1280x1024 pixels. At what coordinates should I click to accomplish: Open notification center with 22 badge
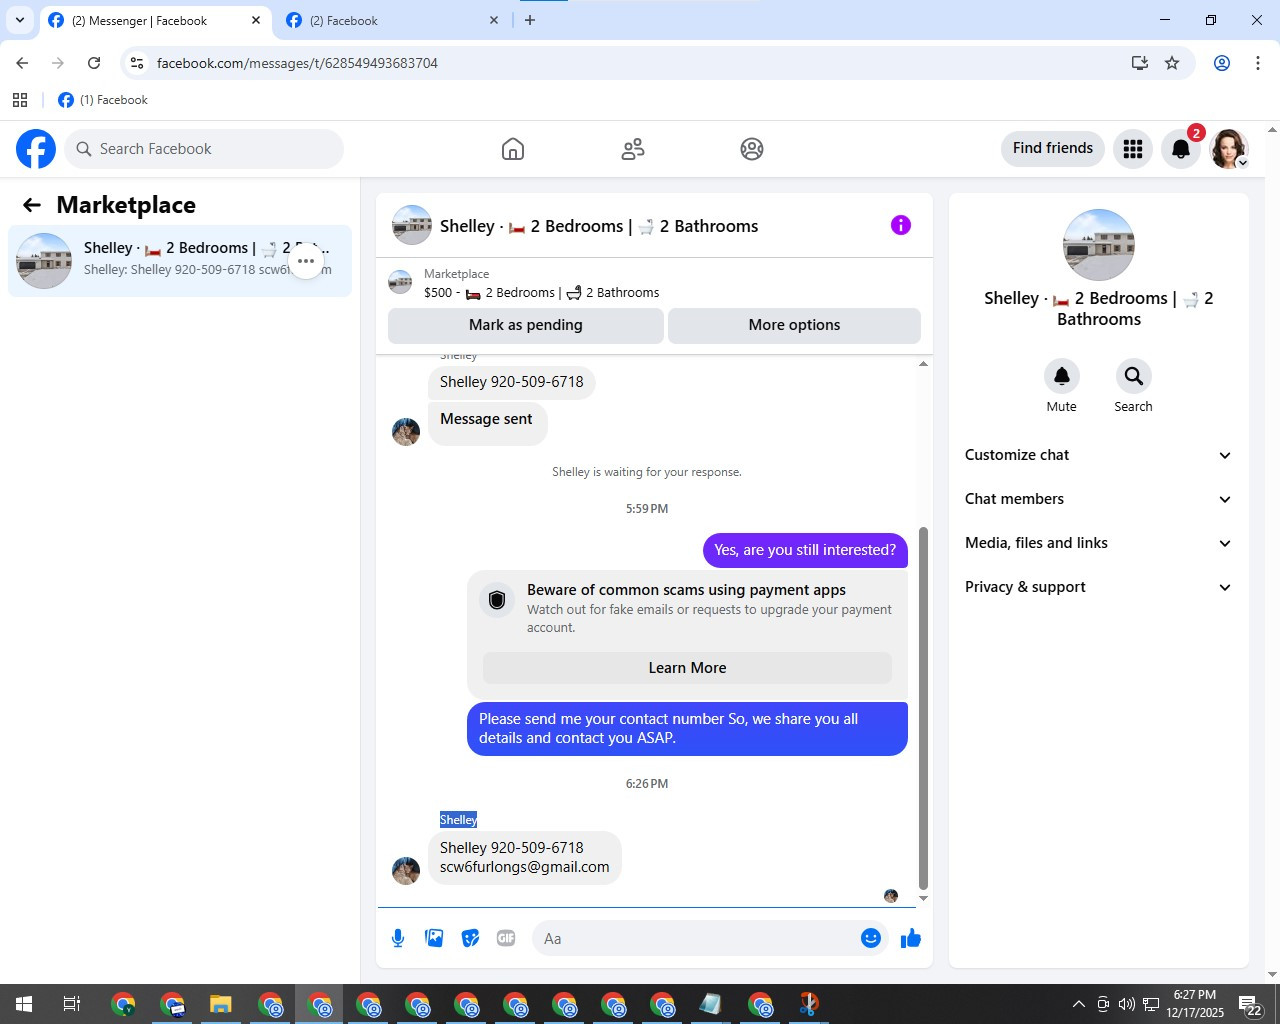[1250, 1004]
